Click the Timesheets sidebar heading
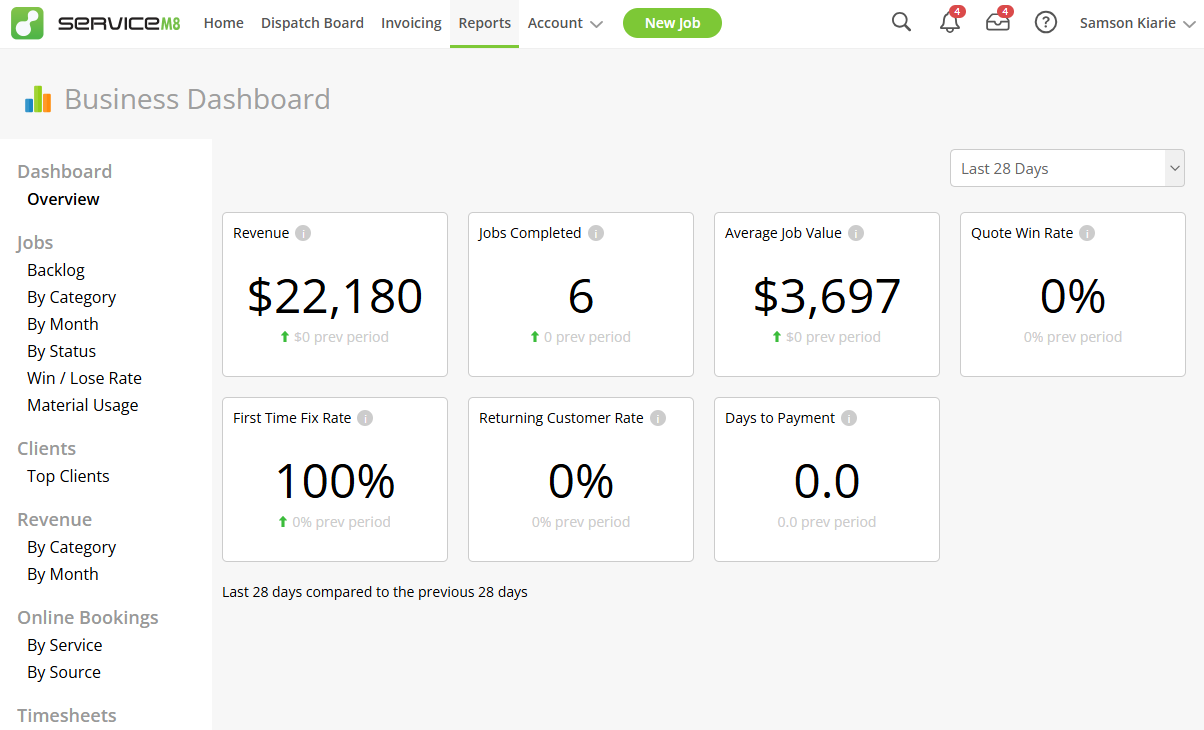Image resolution: width=1204 pixels, height=730 pixels. [67, 715]
